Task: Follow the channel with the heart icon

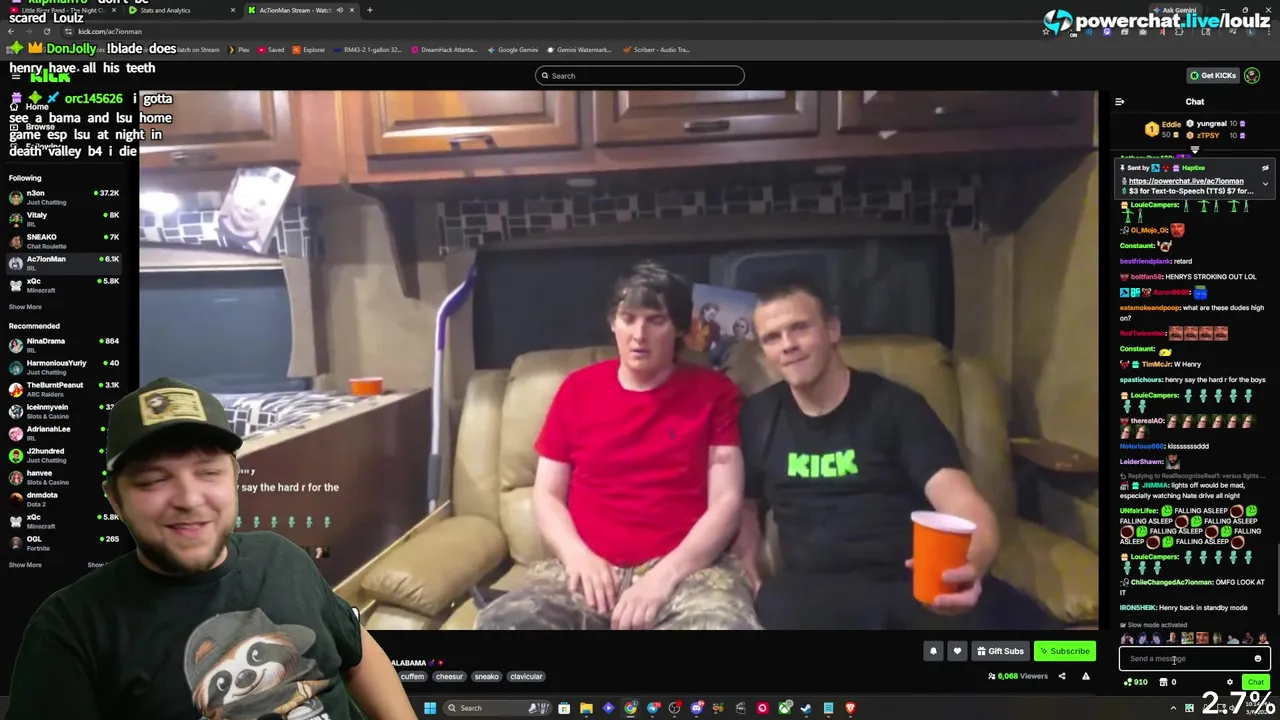Action: (x=957, y=651)
